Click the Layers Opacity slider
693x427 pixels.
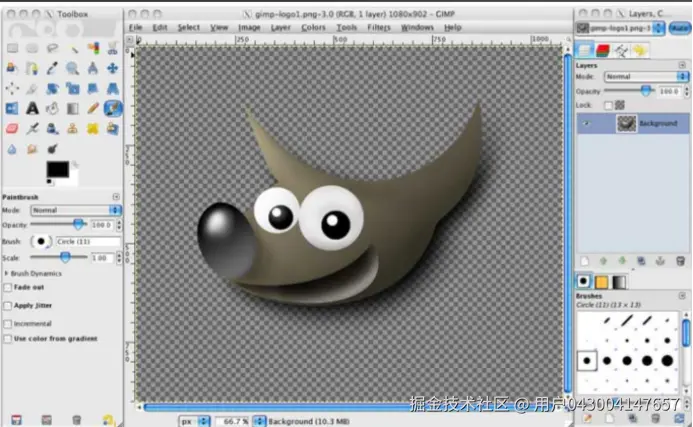tap(629, 91)
